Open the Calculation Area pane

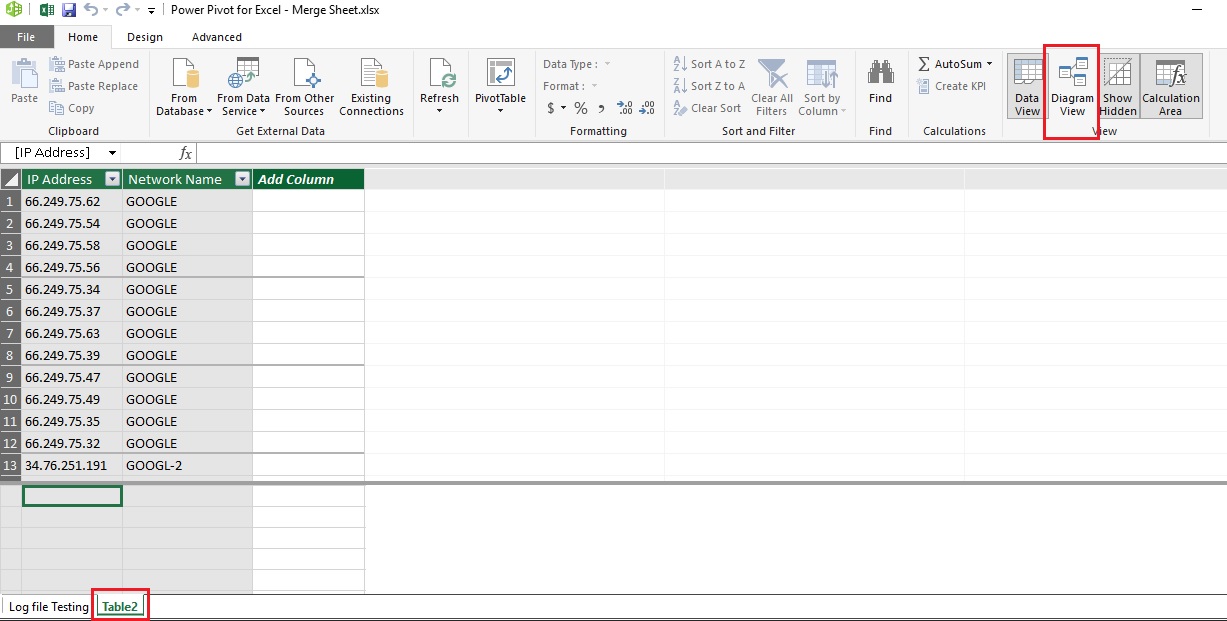pos(1171,86)
